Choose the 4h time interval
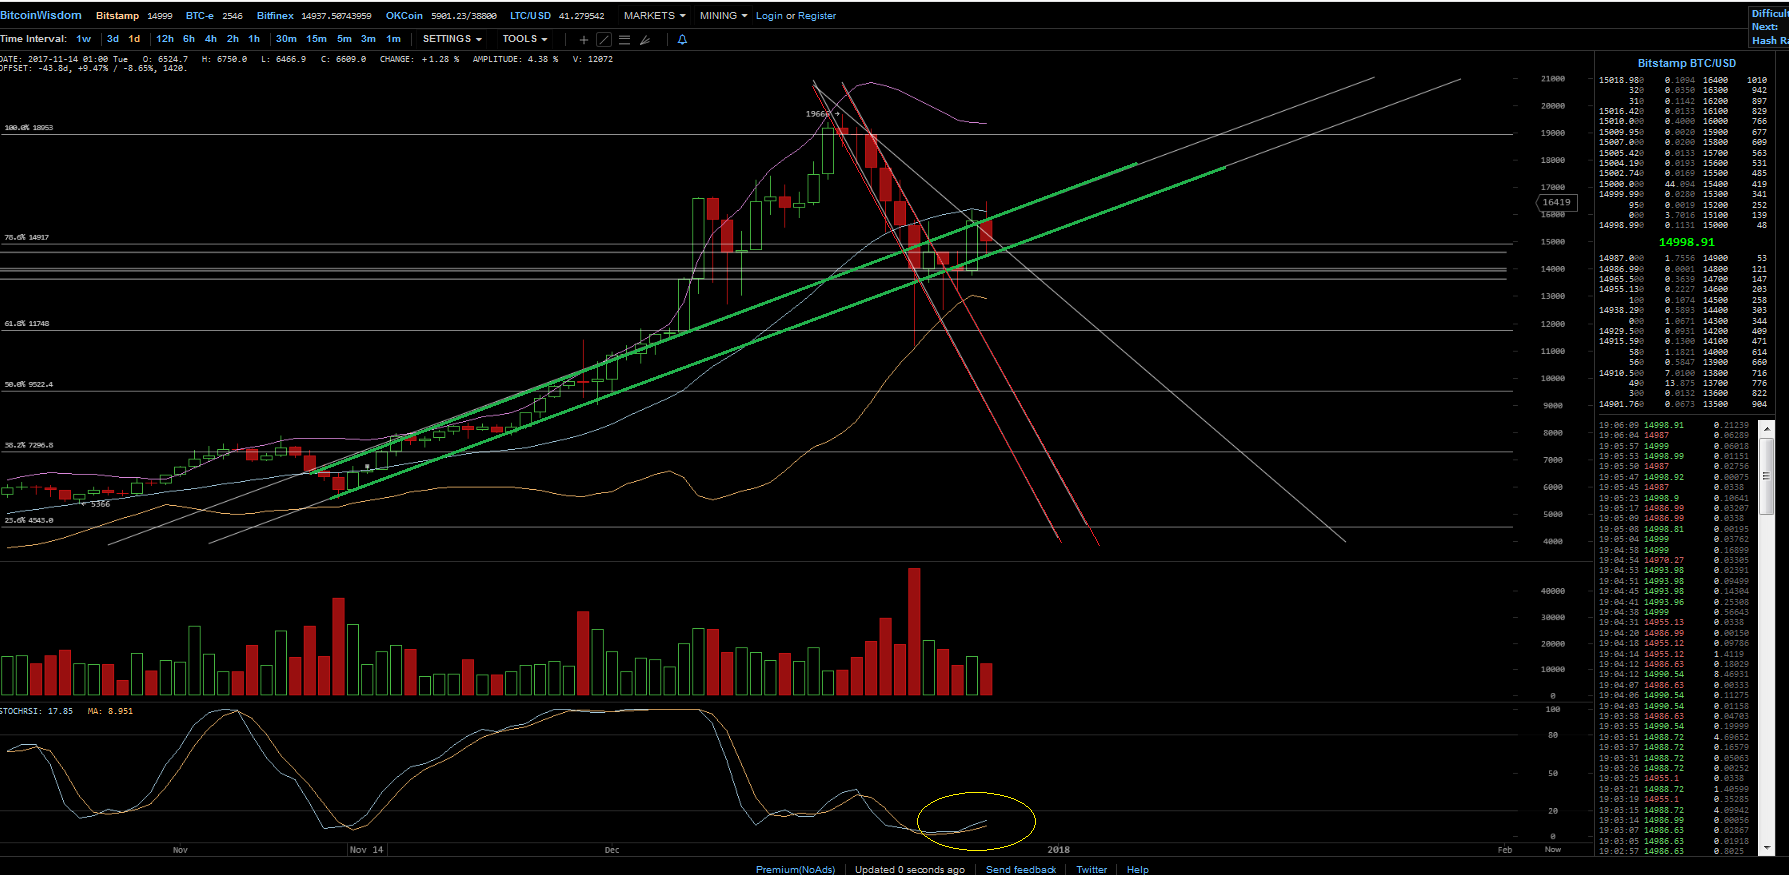1789x875 pixels. [211, 39]
